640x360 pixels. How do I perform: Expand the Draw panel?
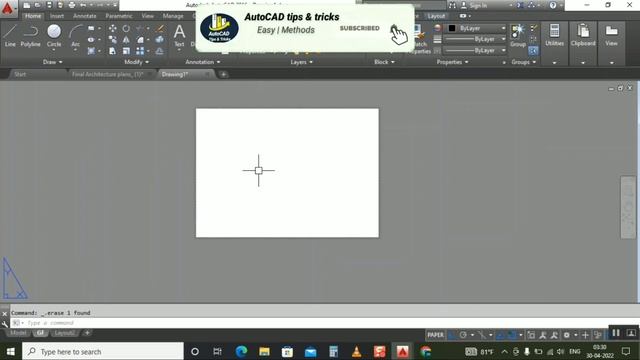click(x=53, y=62)
